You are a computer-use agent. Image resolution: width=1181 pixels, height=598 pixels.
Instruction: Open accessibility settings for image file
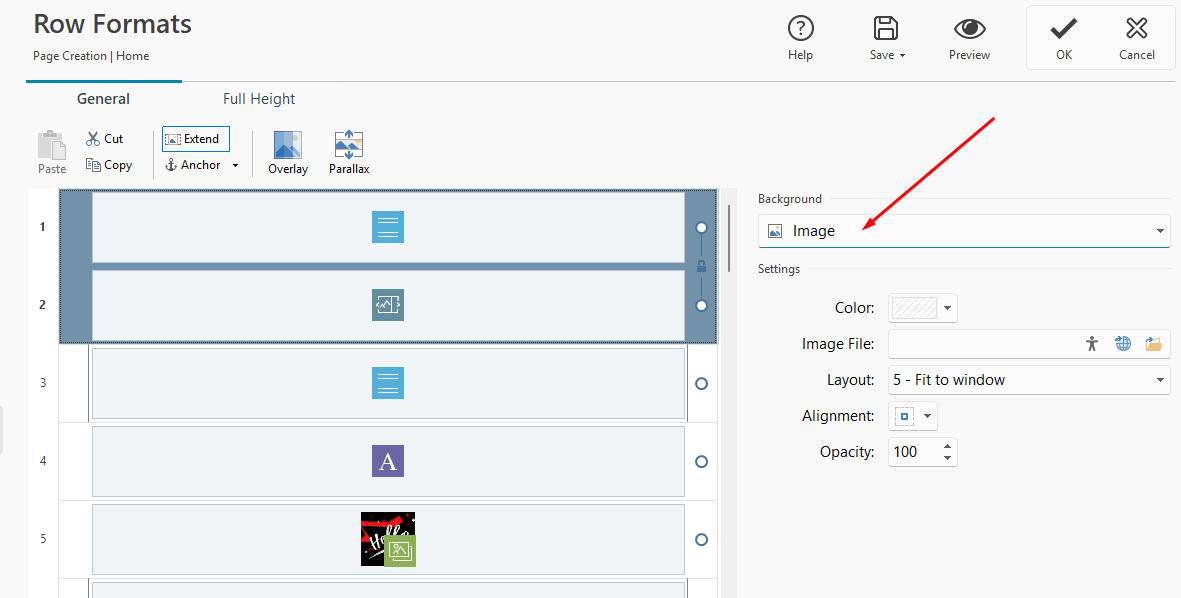[x=1092, y=344]
